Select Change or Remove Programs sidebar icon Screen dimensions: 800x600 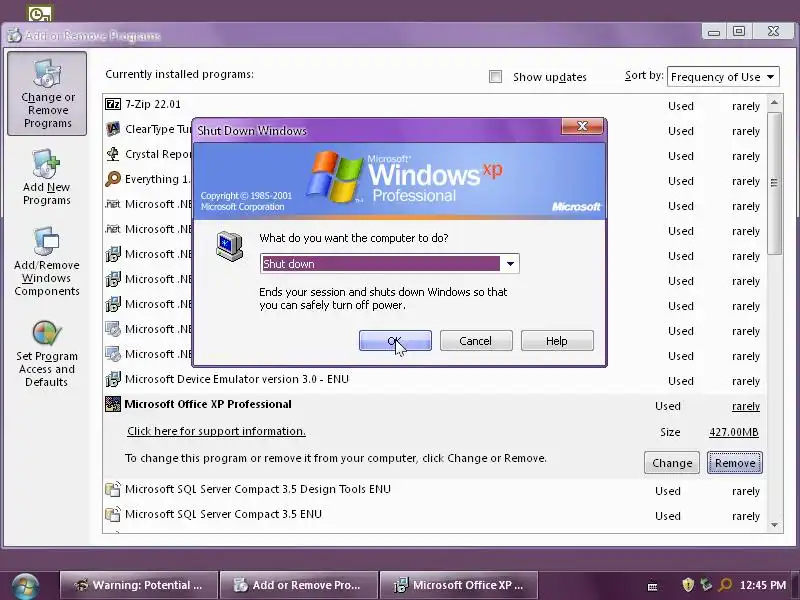point(47,93)
